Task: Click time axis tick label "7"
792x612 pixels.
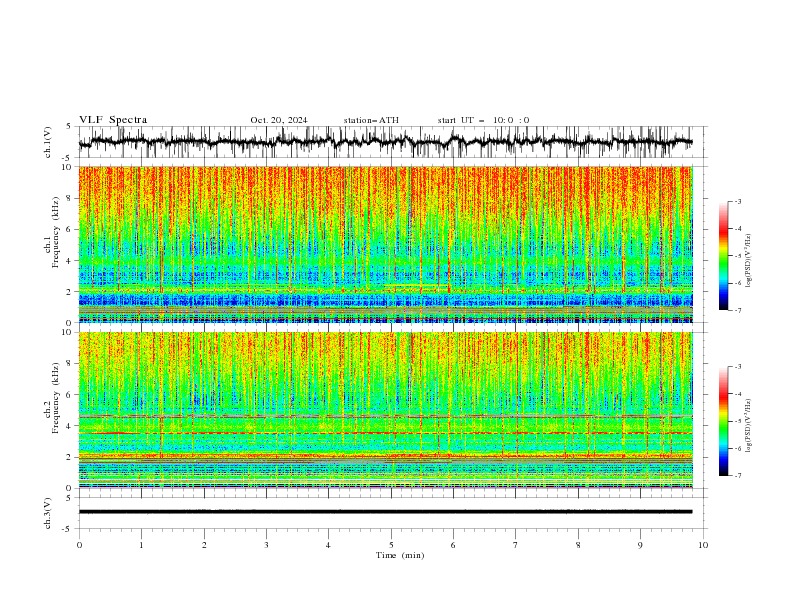Action: [x=516, y=545]
